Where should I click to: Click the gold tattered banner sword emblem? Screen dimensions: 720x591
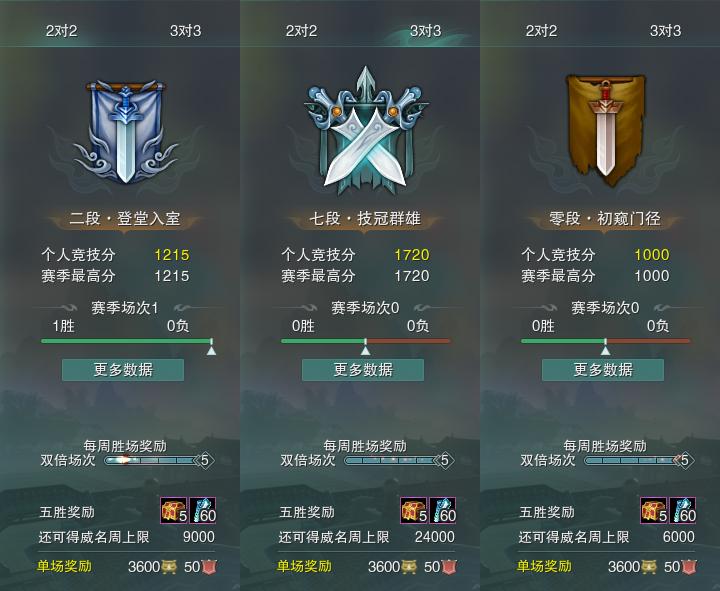pos(605,129)
